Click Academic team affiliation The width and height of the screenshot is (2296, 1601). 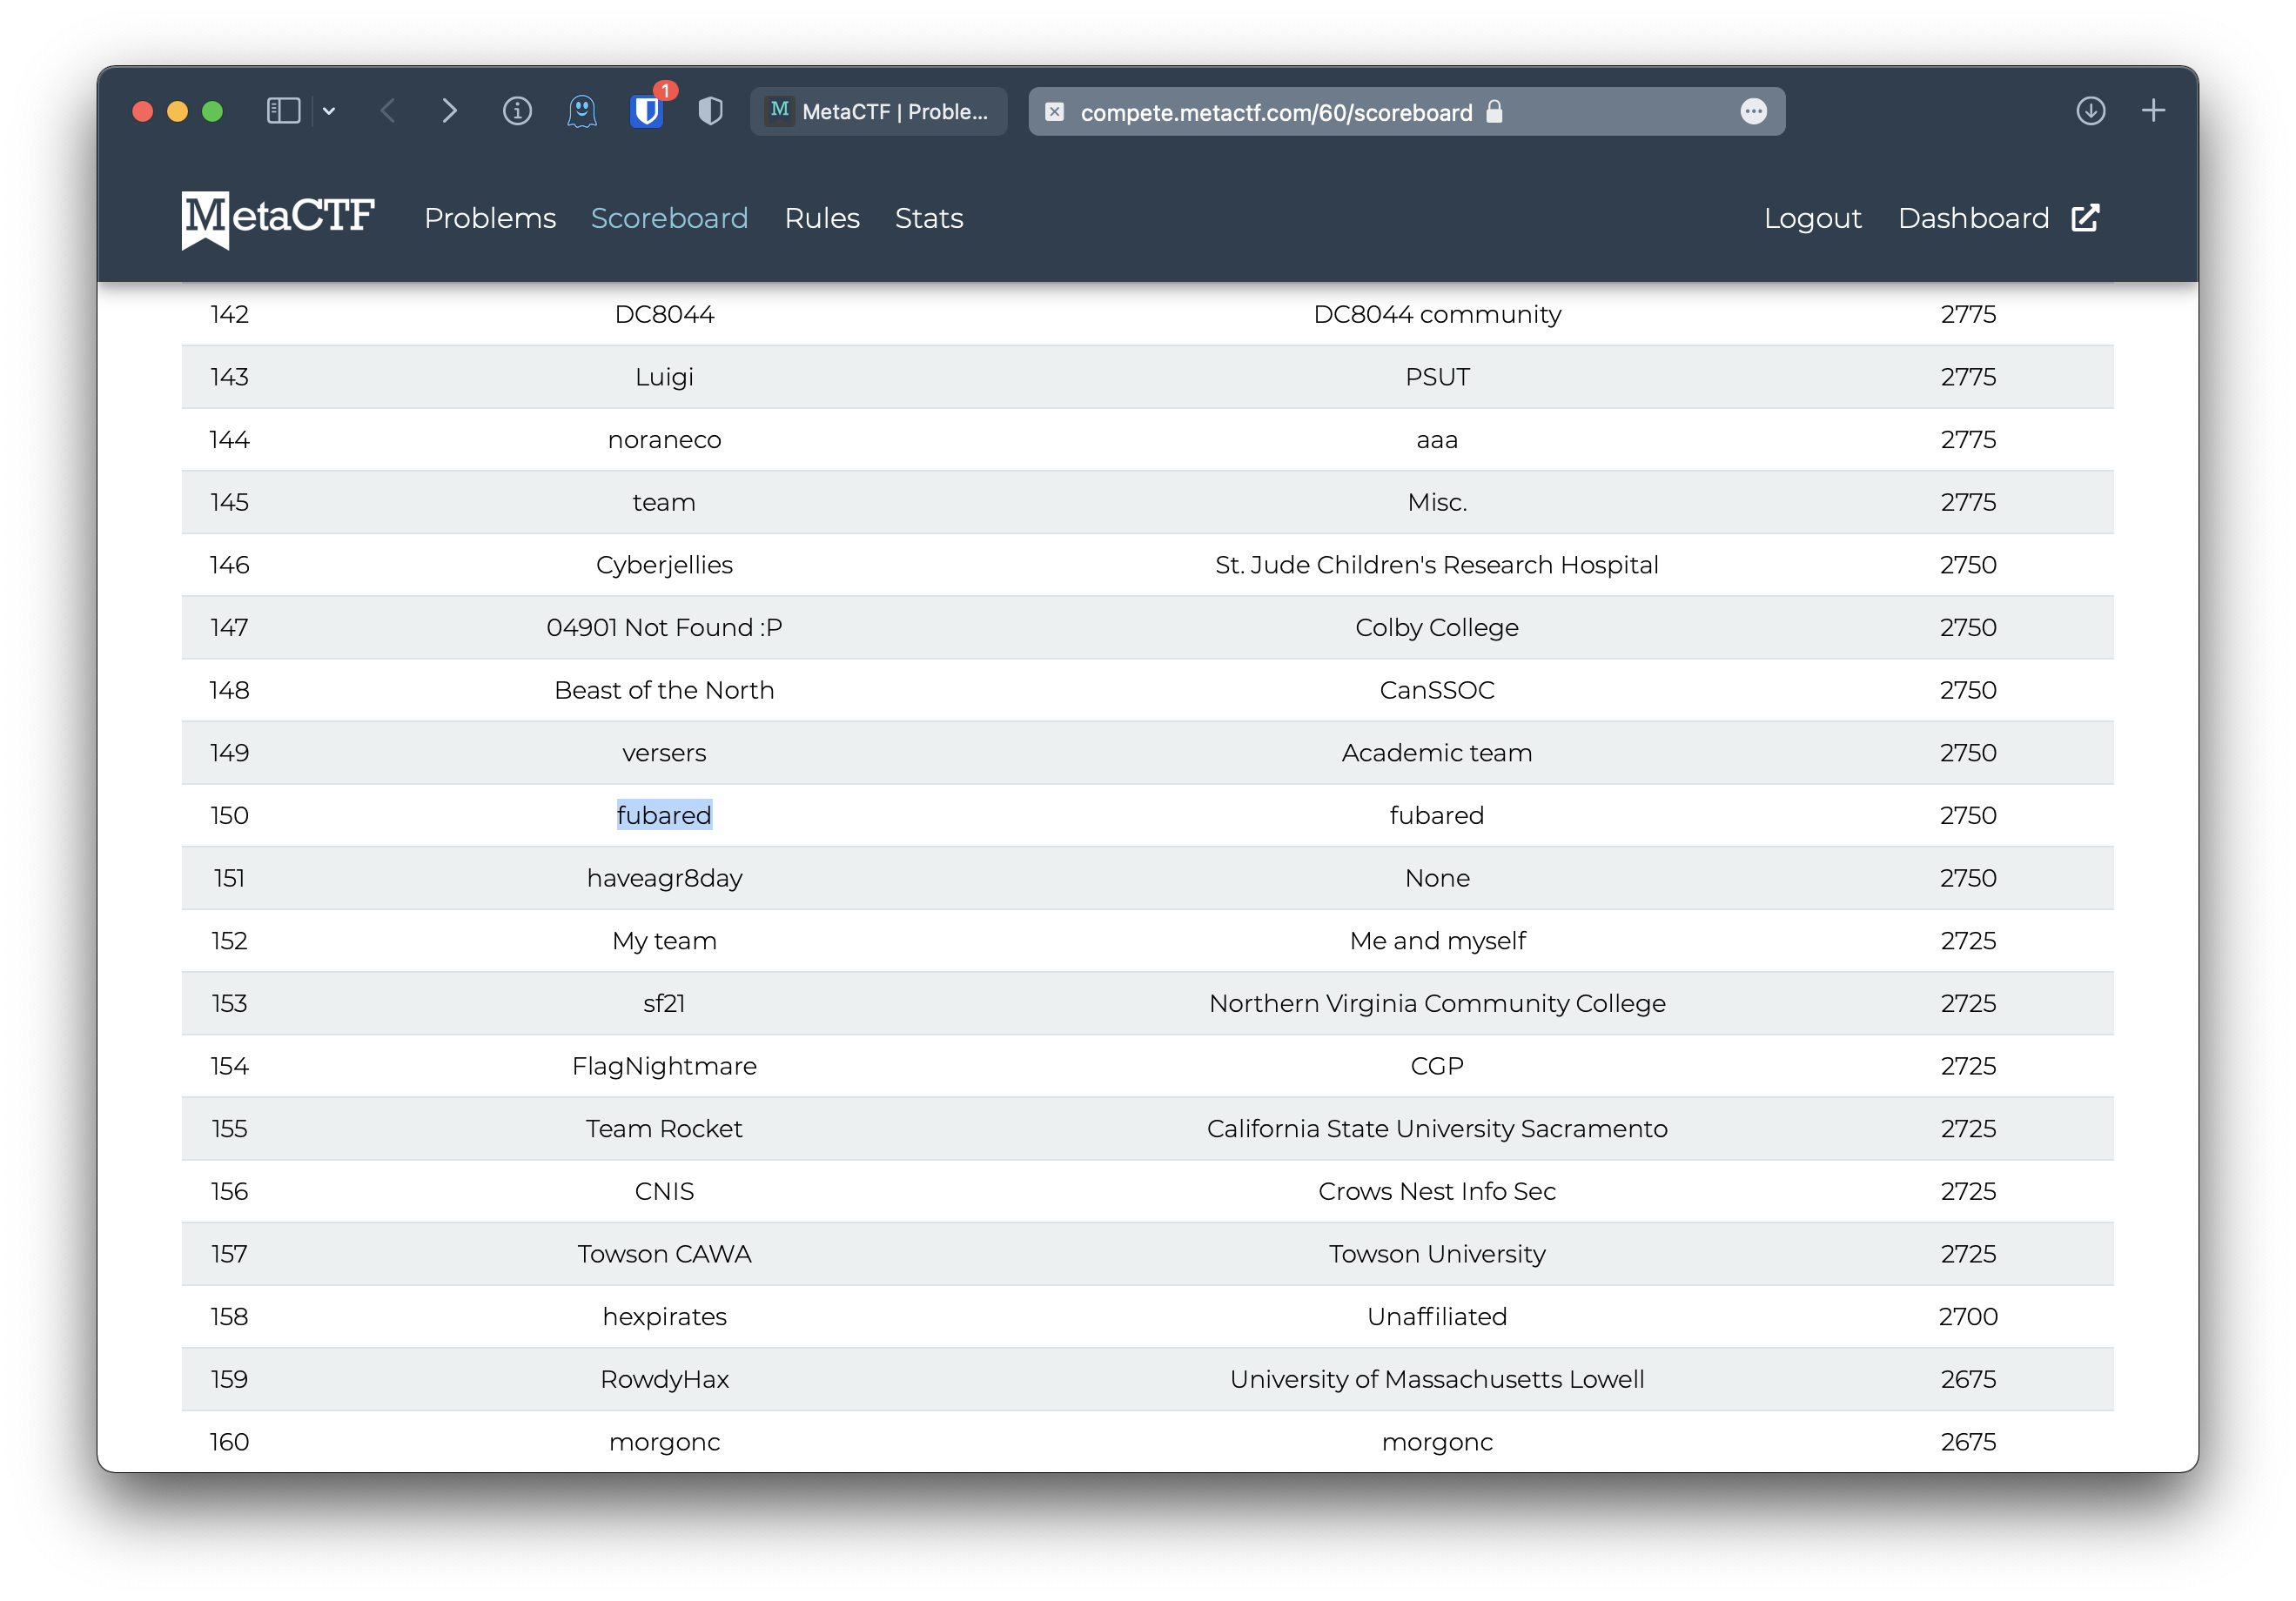pyautogui.click(x=1436, y=753)
